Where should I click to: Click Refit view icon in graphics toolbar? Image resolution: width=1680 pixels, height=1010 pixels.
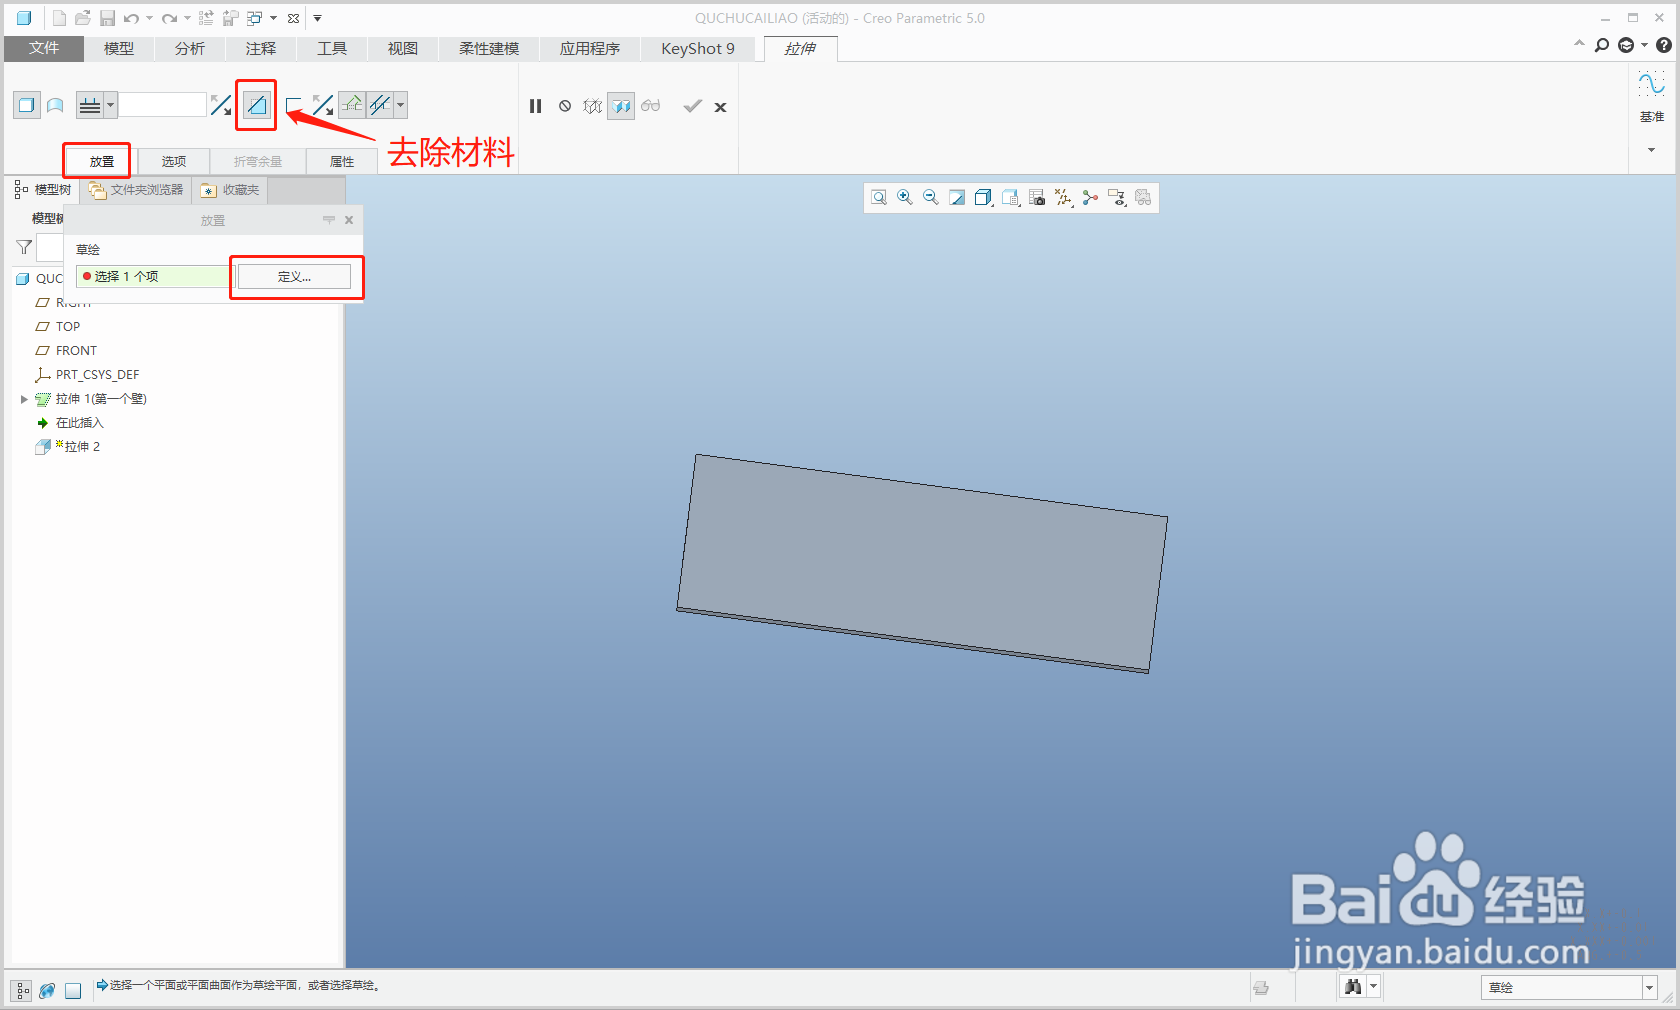click(x=879, y=198)
